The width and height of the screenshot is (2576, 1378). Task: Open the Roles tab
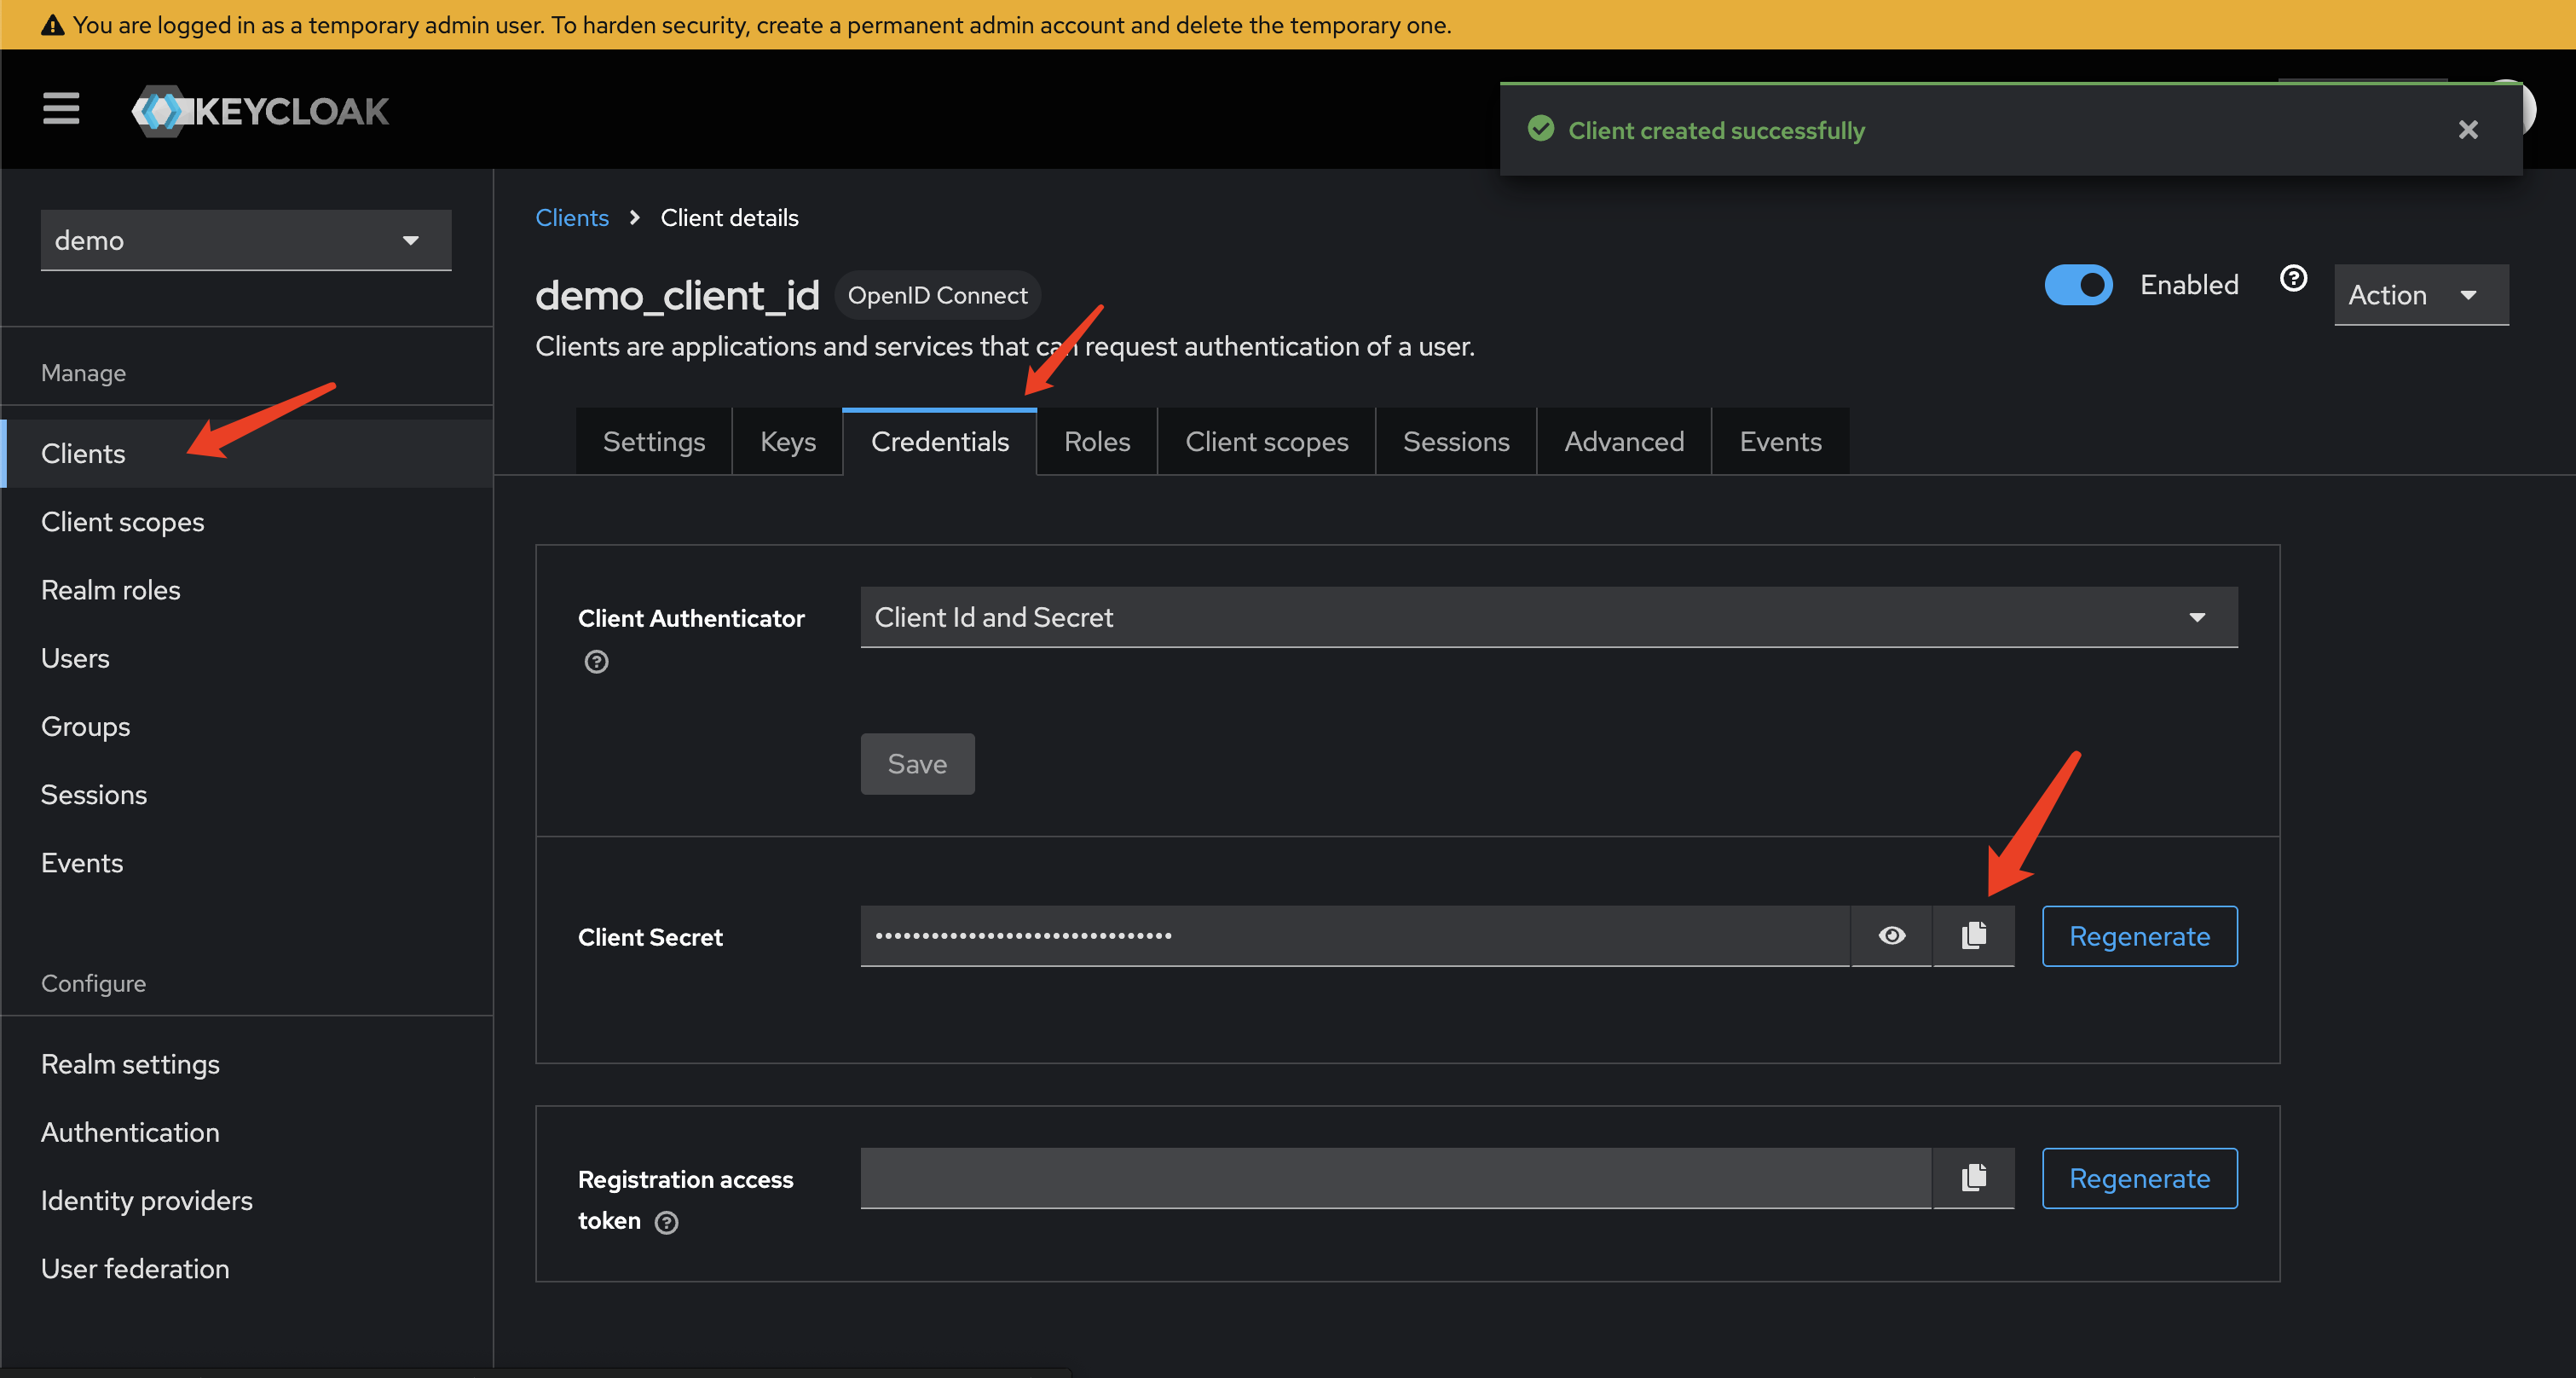[1097, 442]
